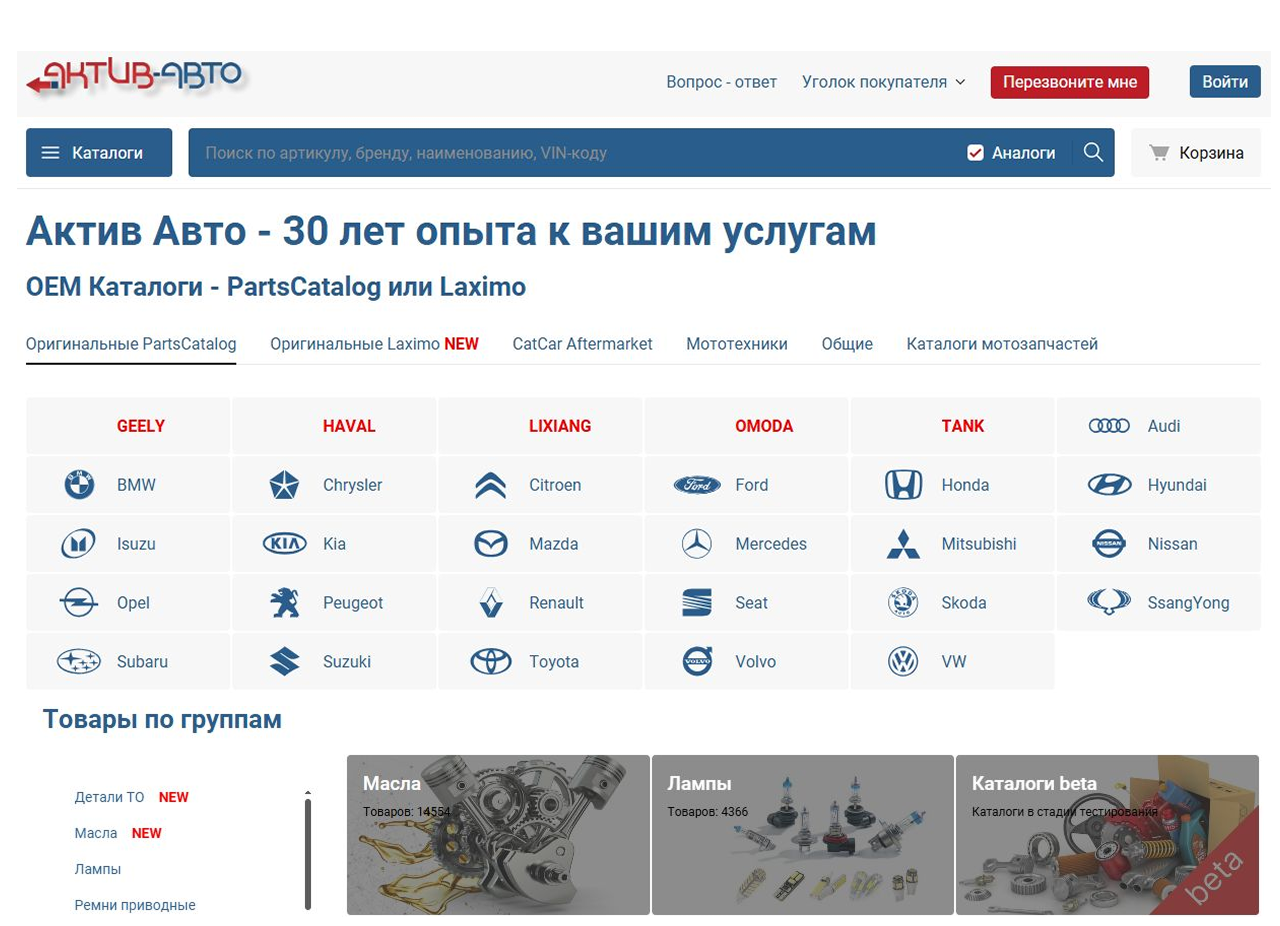This screenshot has width=1280, height=926.
Task: Switch to CatCar Aftermarket tab
Action: click(582, 344)
